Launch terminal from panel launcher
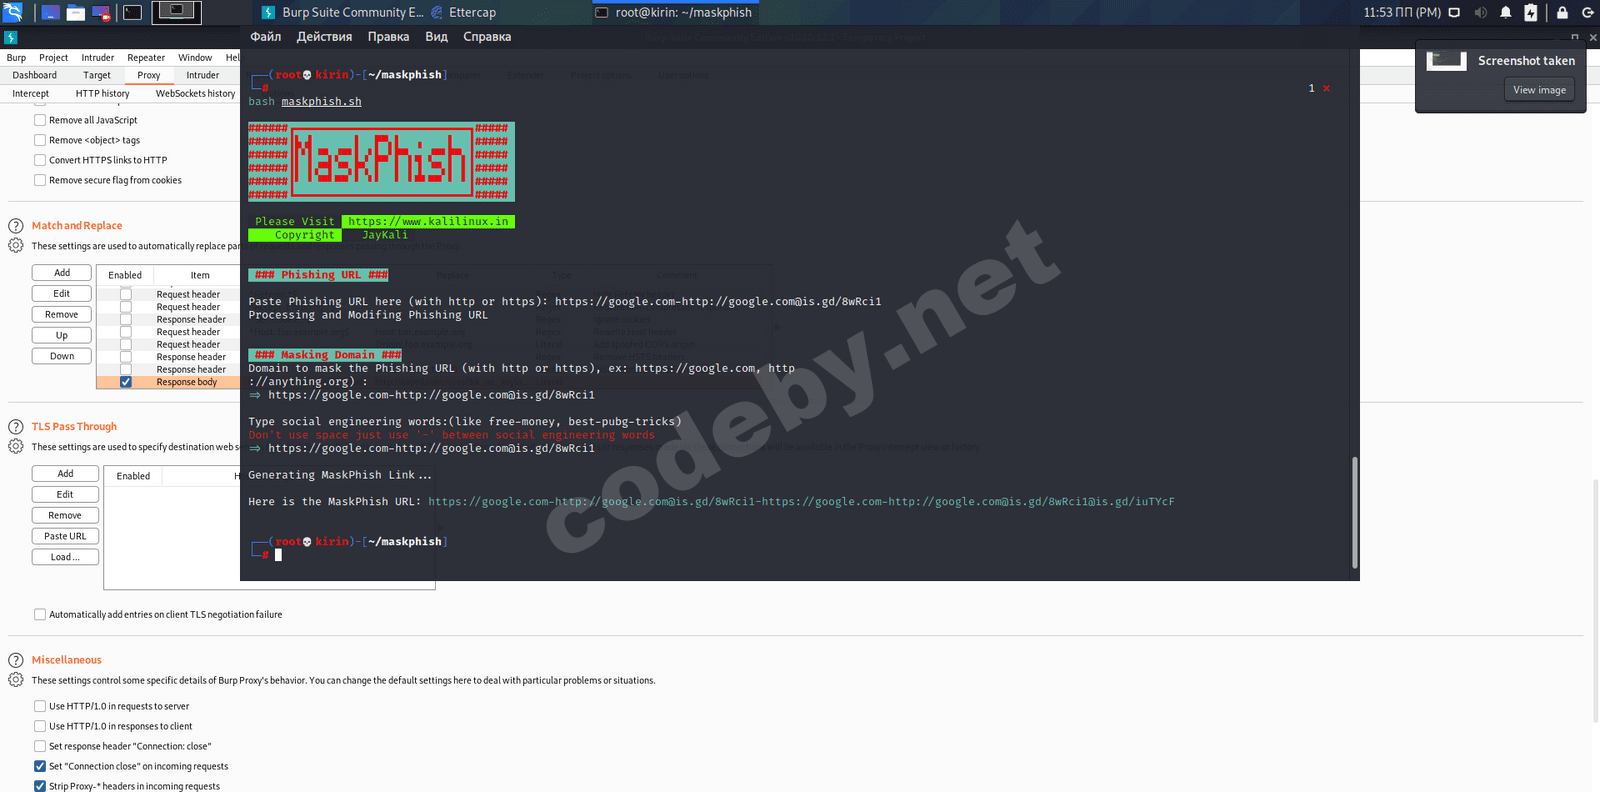Viewport: 1600px width, 792px height. point(132,12)
